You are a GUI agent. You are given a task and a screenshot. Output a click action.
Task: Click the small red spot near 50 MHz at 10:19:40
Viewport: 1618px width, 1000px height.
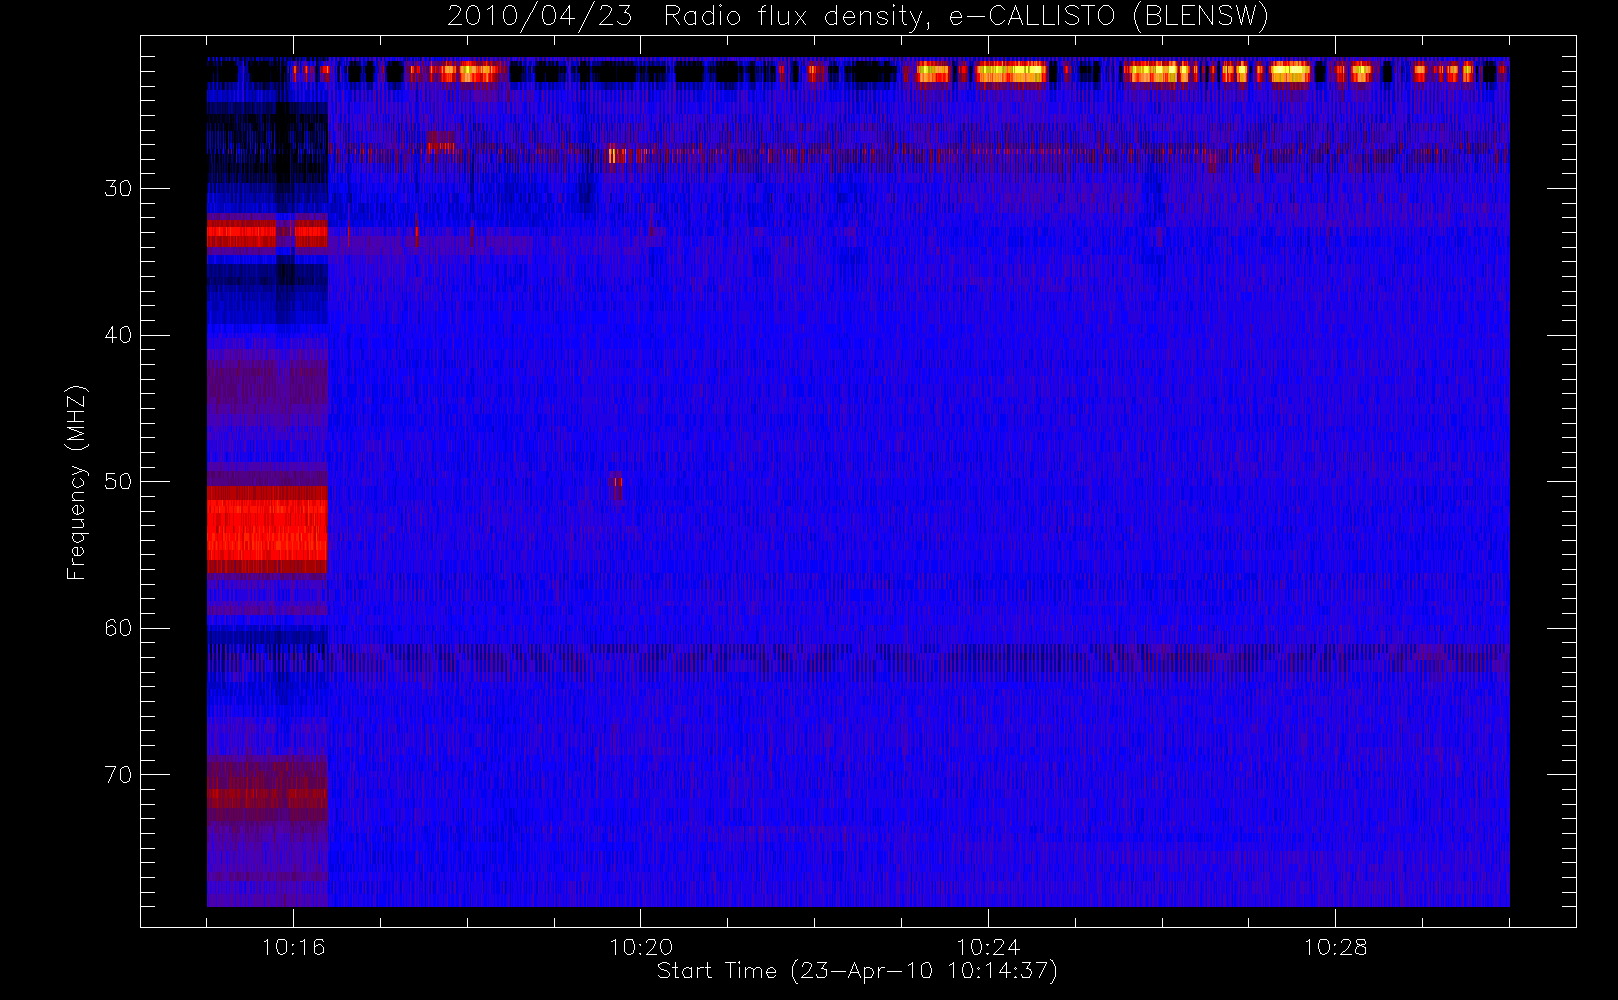[616, 486]
